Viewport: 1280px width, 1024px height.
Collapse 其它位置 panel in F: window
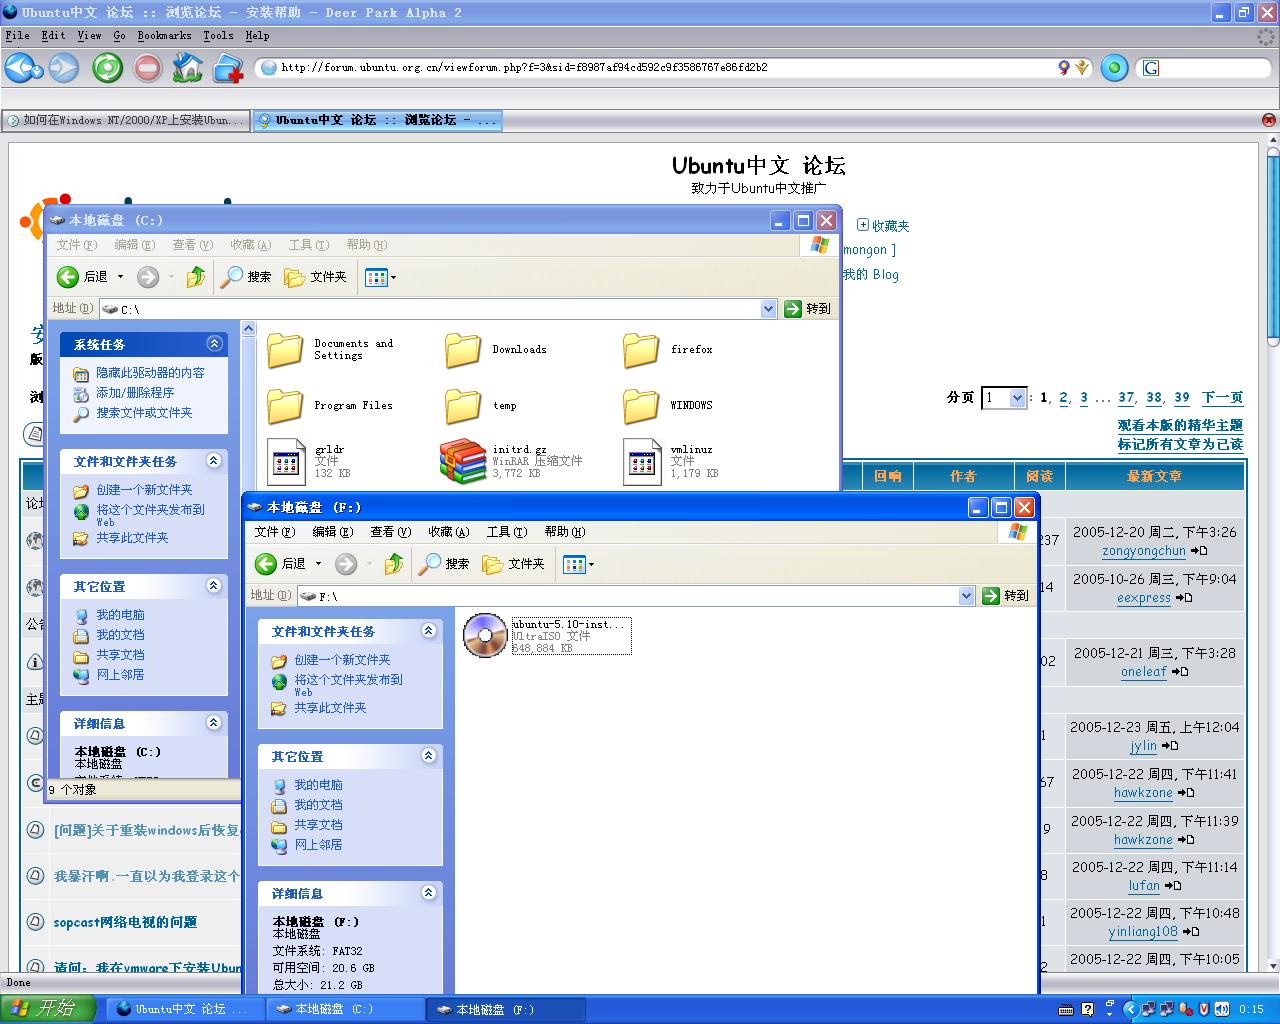pos(428,756)
